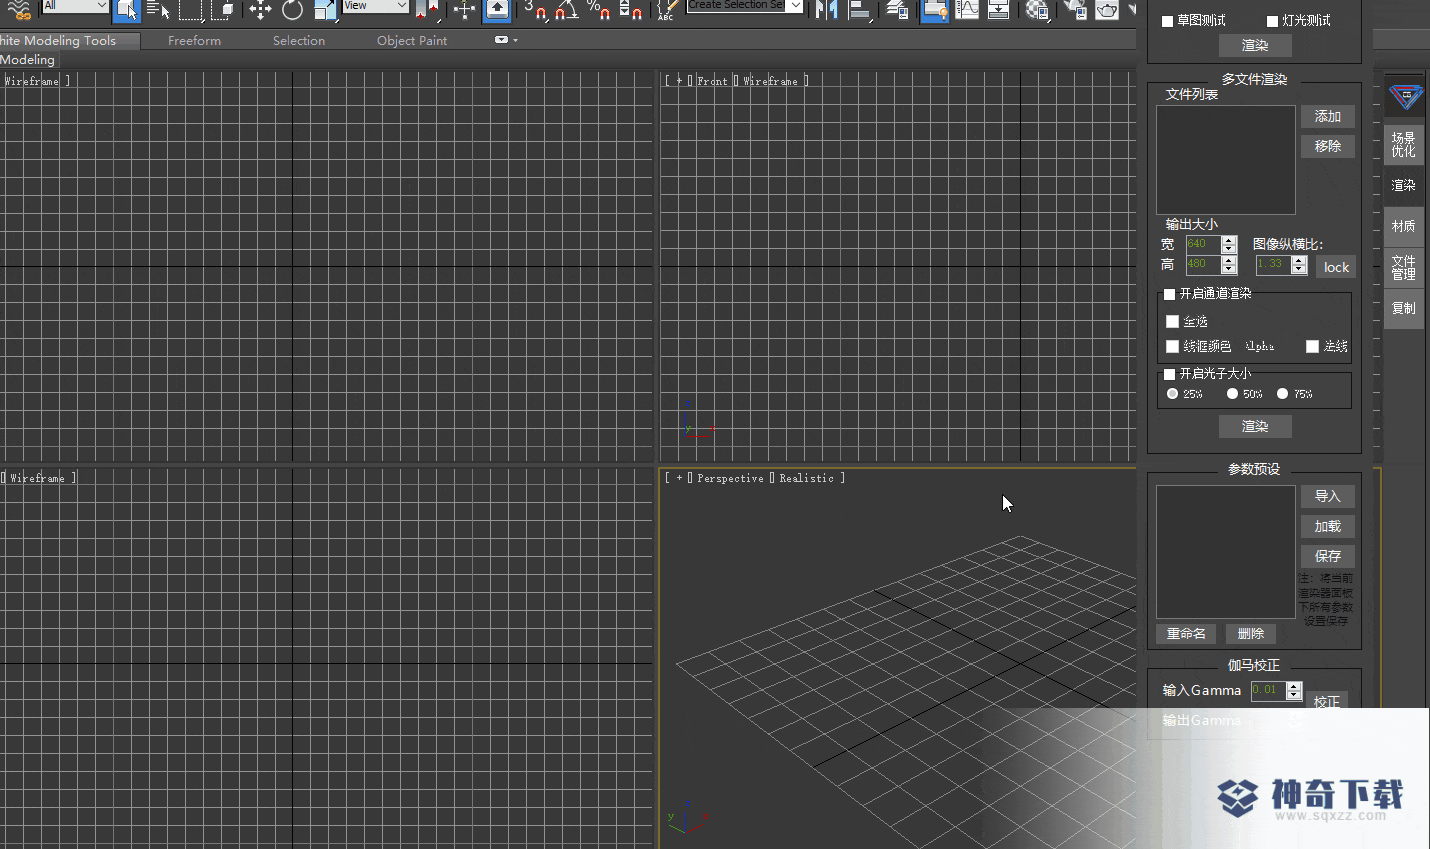Select 25% photon size radio
This screenshot has width=1430, height=849.
(1172, 394)
